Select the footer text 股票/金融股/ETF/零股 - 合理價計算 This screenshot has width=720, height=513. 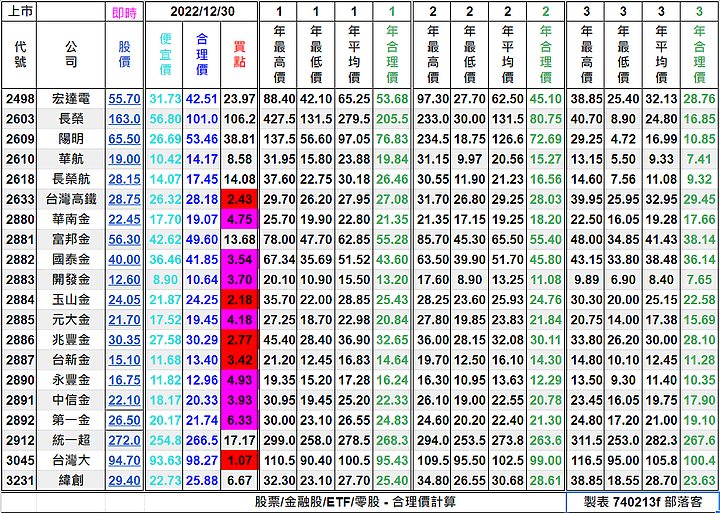355,502
